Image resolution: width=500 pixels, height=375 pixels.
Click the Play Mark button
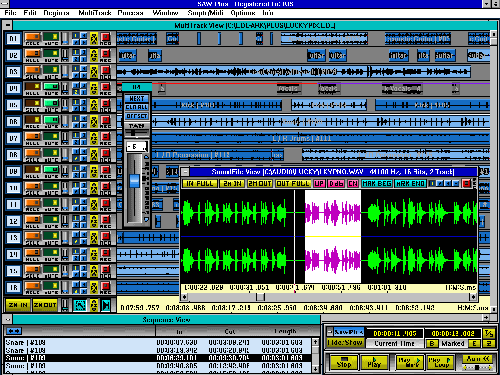[x=409, y=362]
